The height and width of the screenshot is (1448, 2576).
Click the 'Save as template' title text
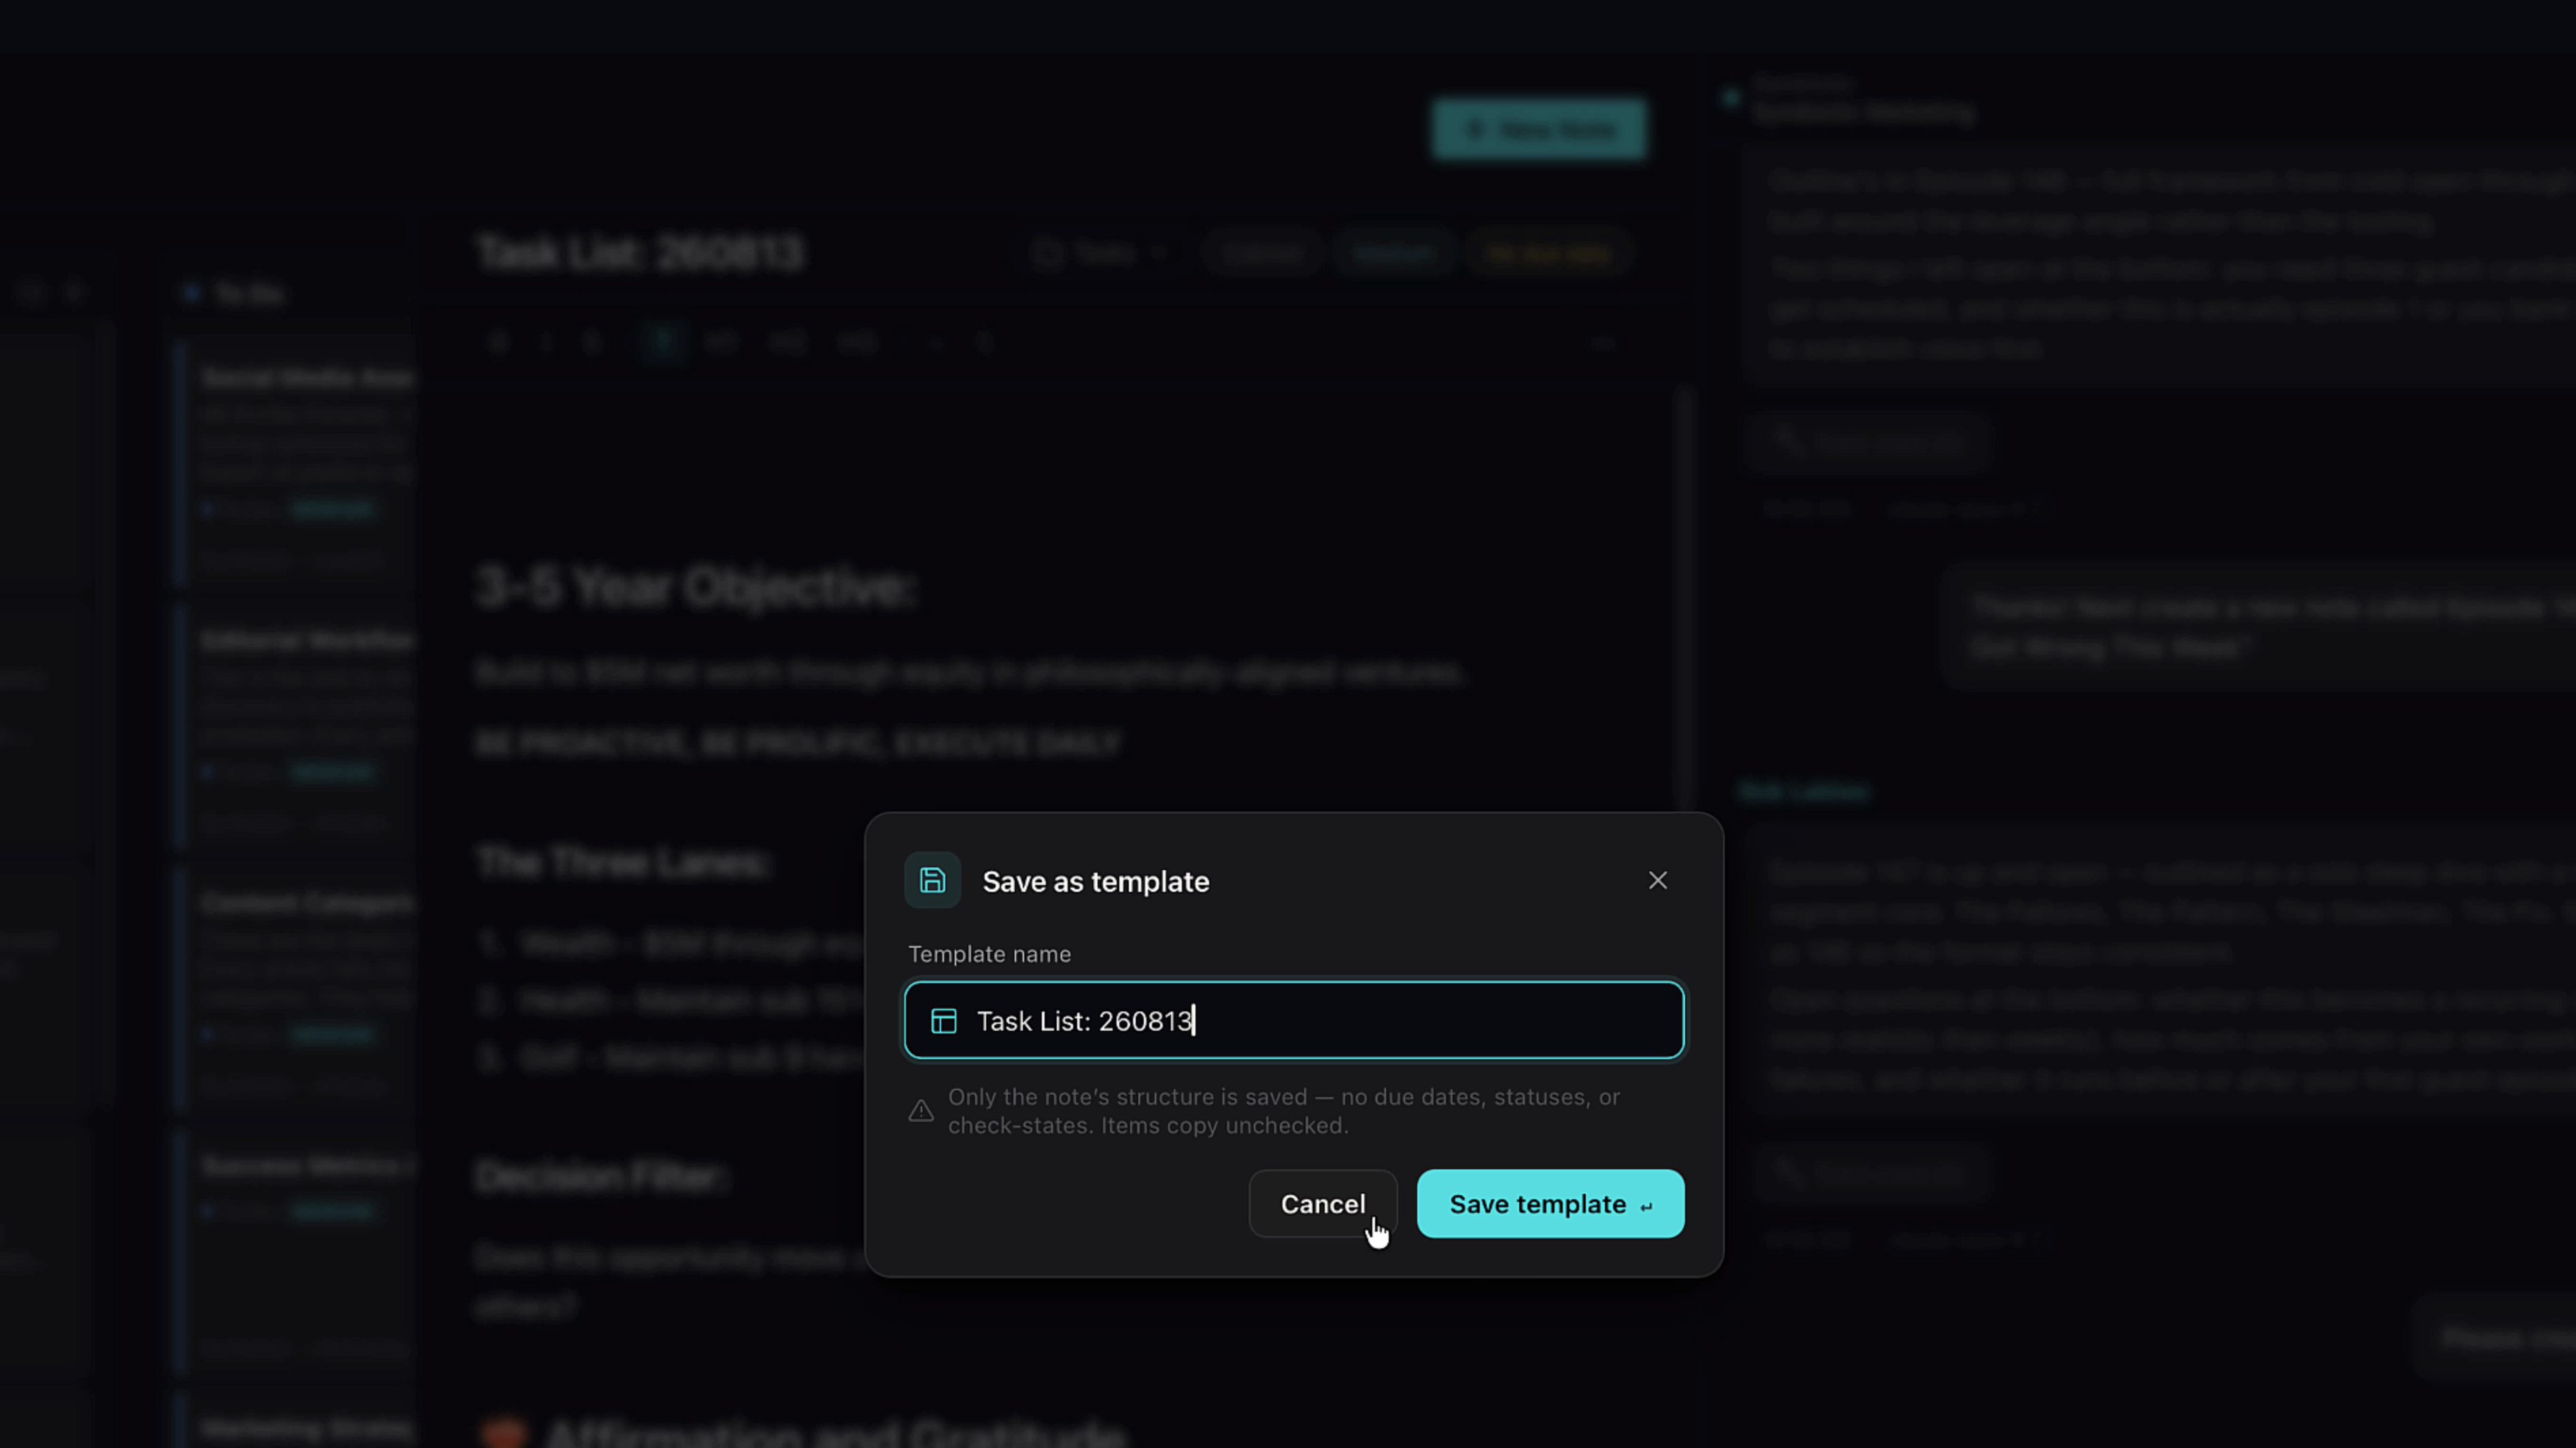(1096, 881)
